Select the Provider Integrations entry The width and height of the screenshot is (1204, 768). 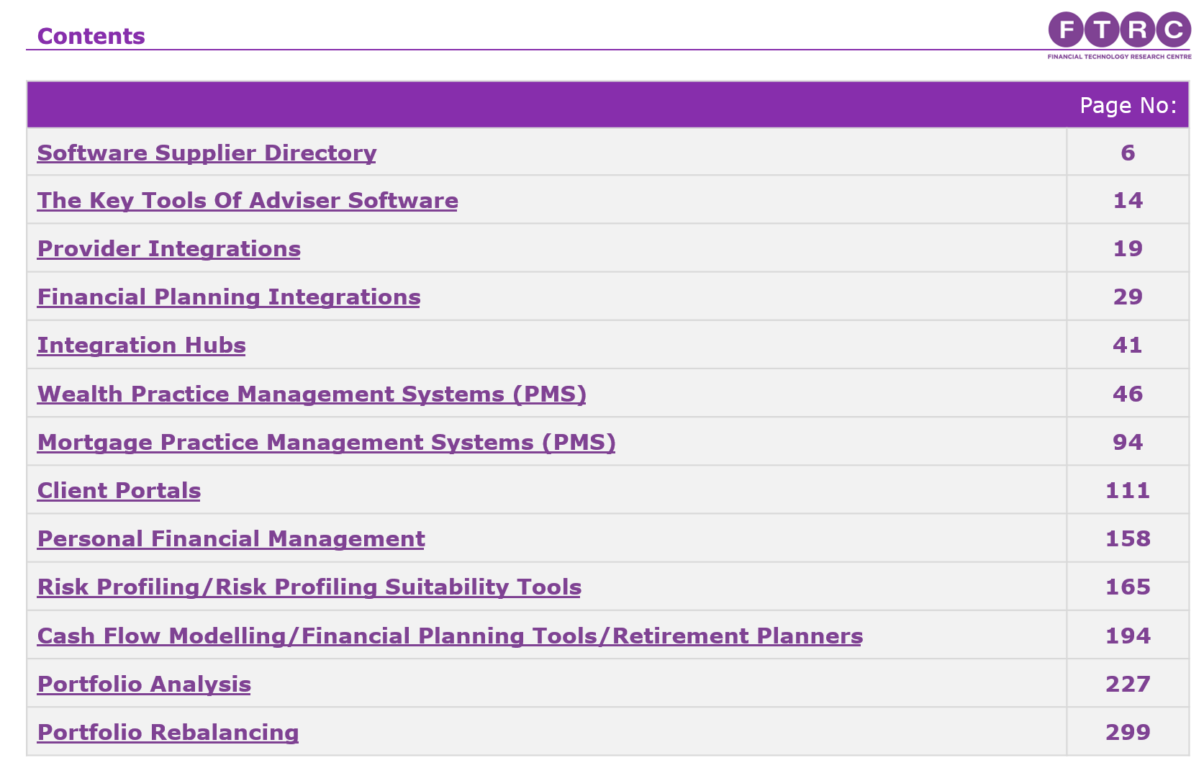[x=168, y=248]
